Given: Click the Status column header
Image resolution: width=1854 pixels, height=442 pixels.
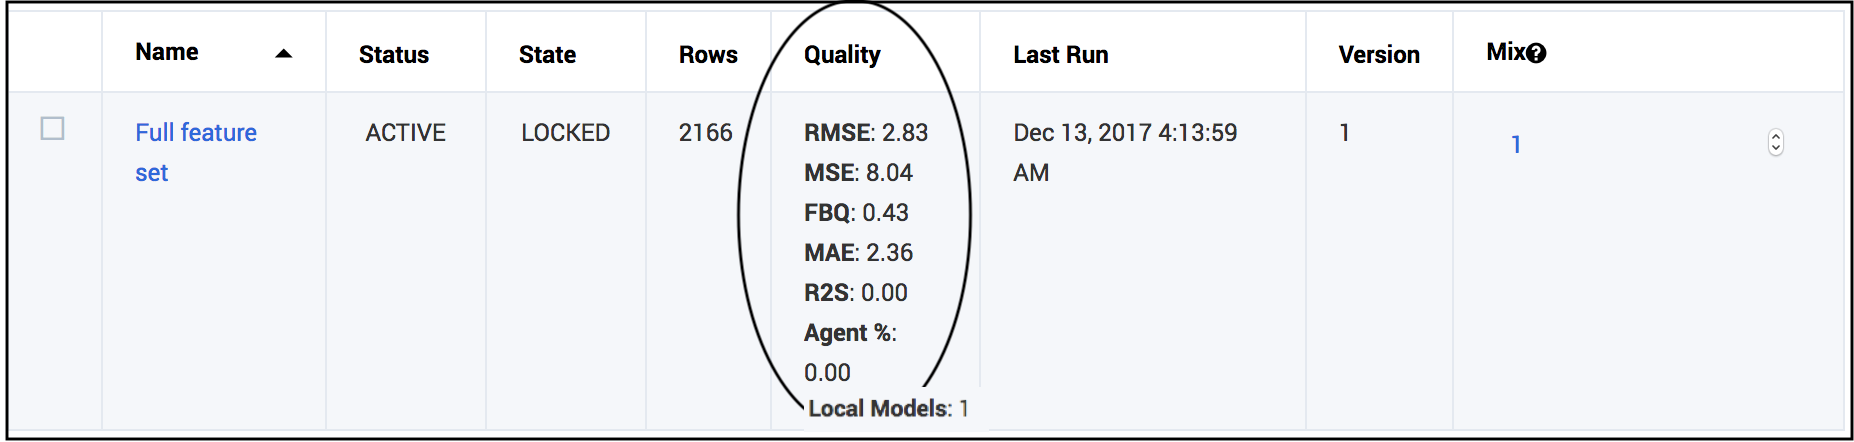Looking at the screenshot, I should [394, 55].
